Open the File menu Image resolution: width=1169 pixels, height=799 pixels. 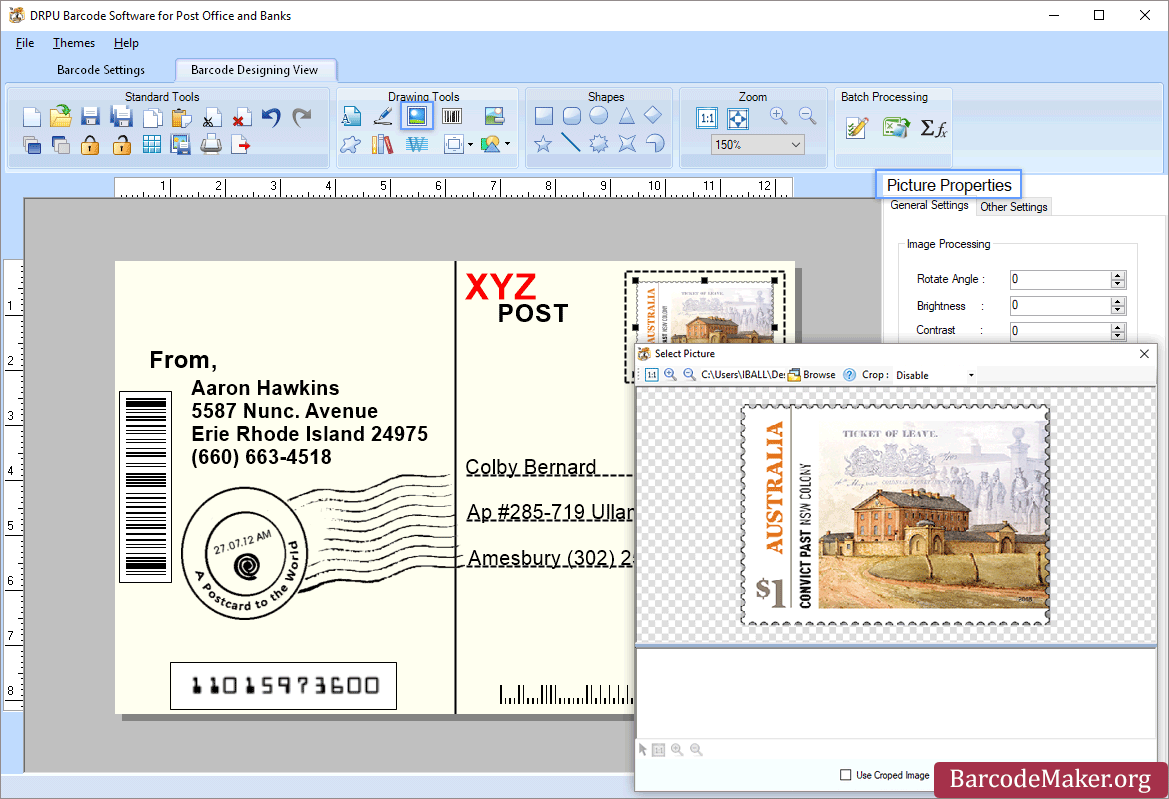coord(25,43)
